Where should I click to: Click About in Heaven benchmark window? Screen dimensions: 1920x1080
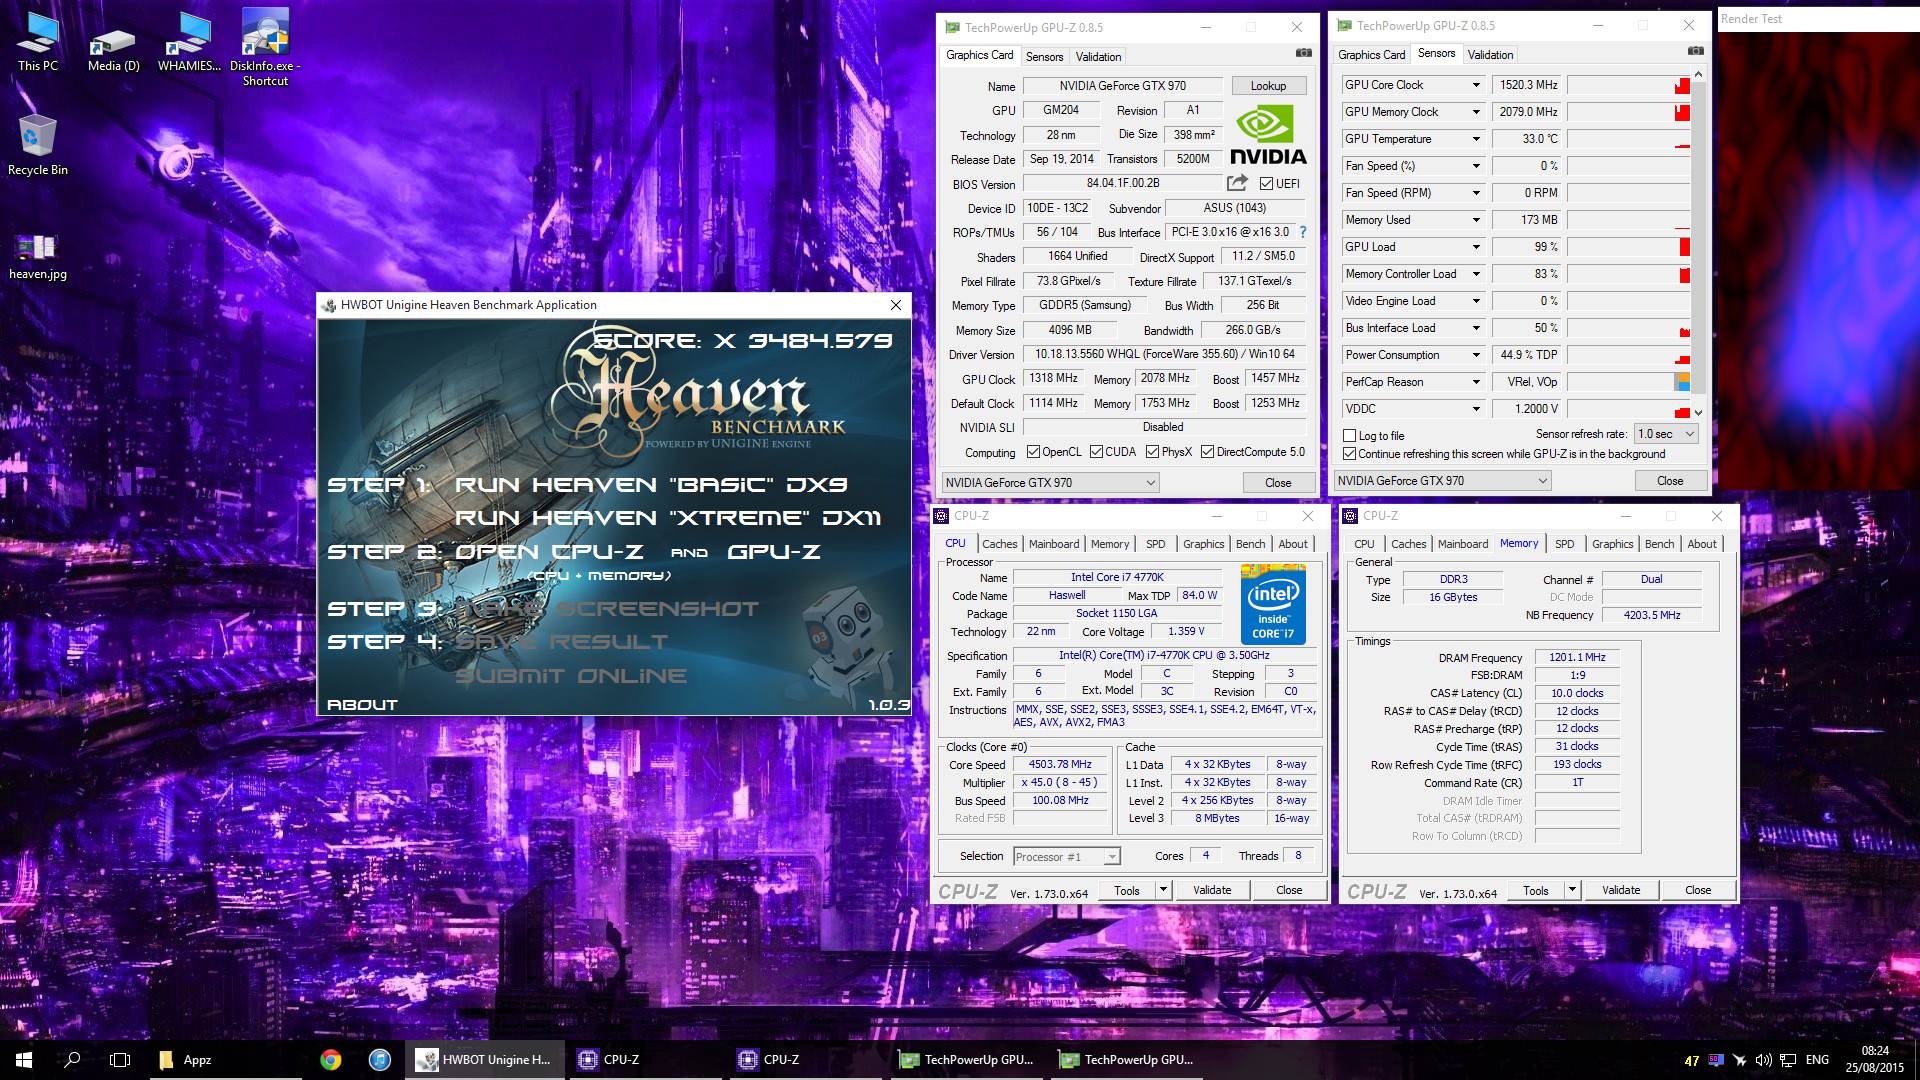pyautogui.click(x=362, y=705)
